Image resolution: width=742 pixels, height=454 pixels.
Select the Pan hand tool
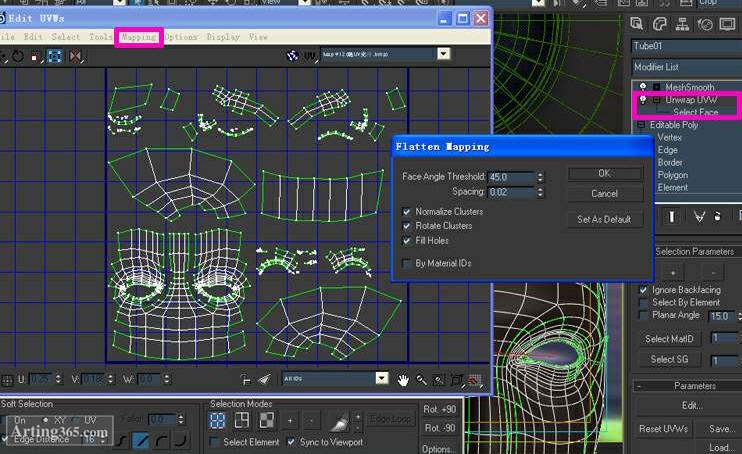click(403, 380)
